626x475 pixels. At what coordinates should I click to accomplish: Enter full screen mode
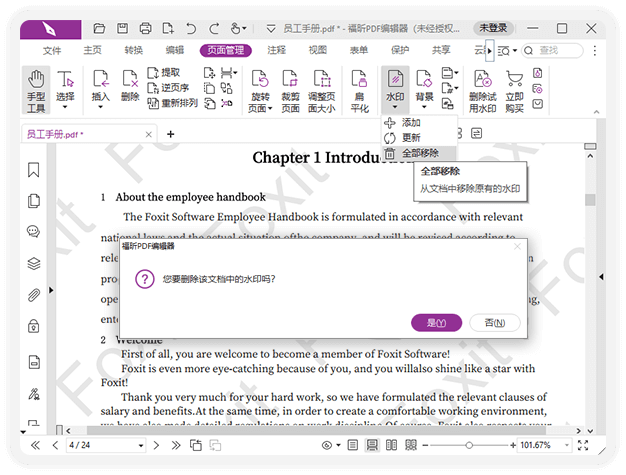583,445
